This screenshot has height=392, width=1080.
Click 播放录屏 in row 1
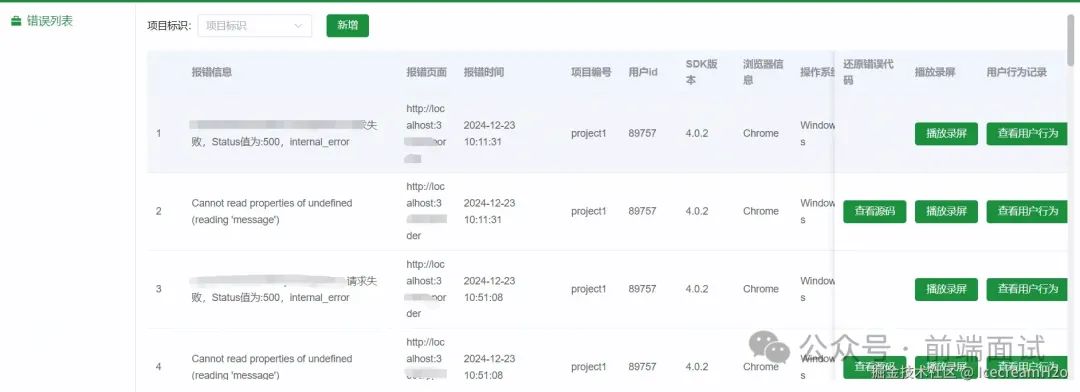coord(946,134)
